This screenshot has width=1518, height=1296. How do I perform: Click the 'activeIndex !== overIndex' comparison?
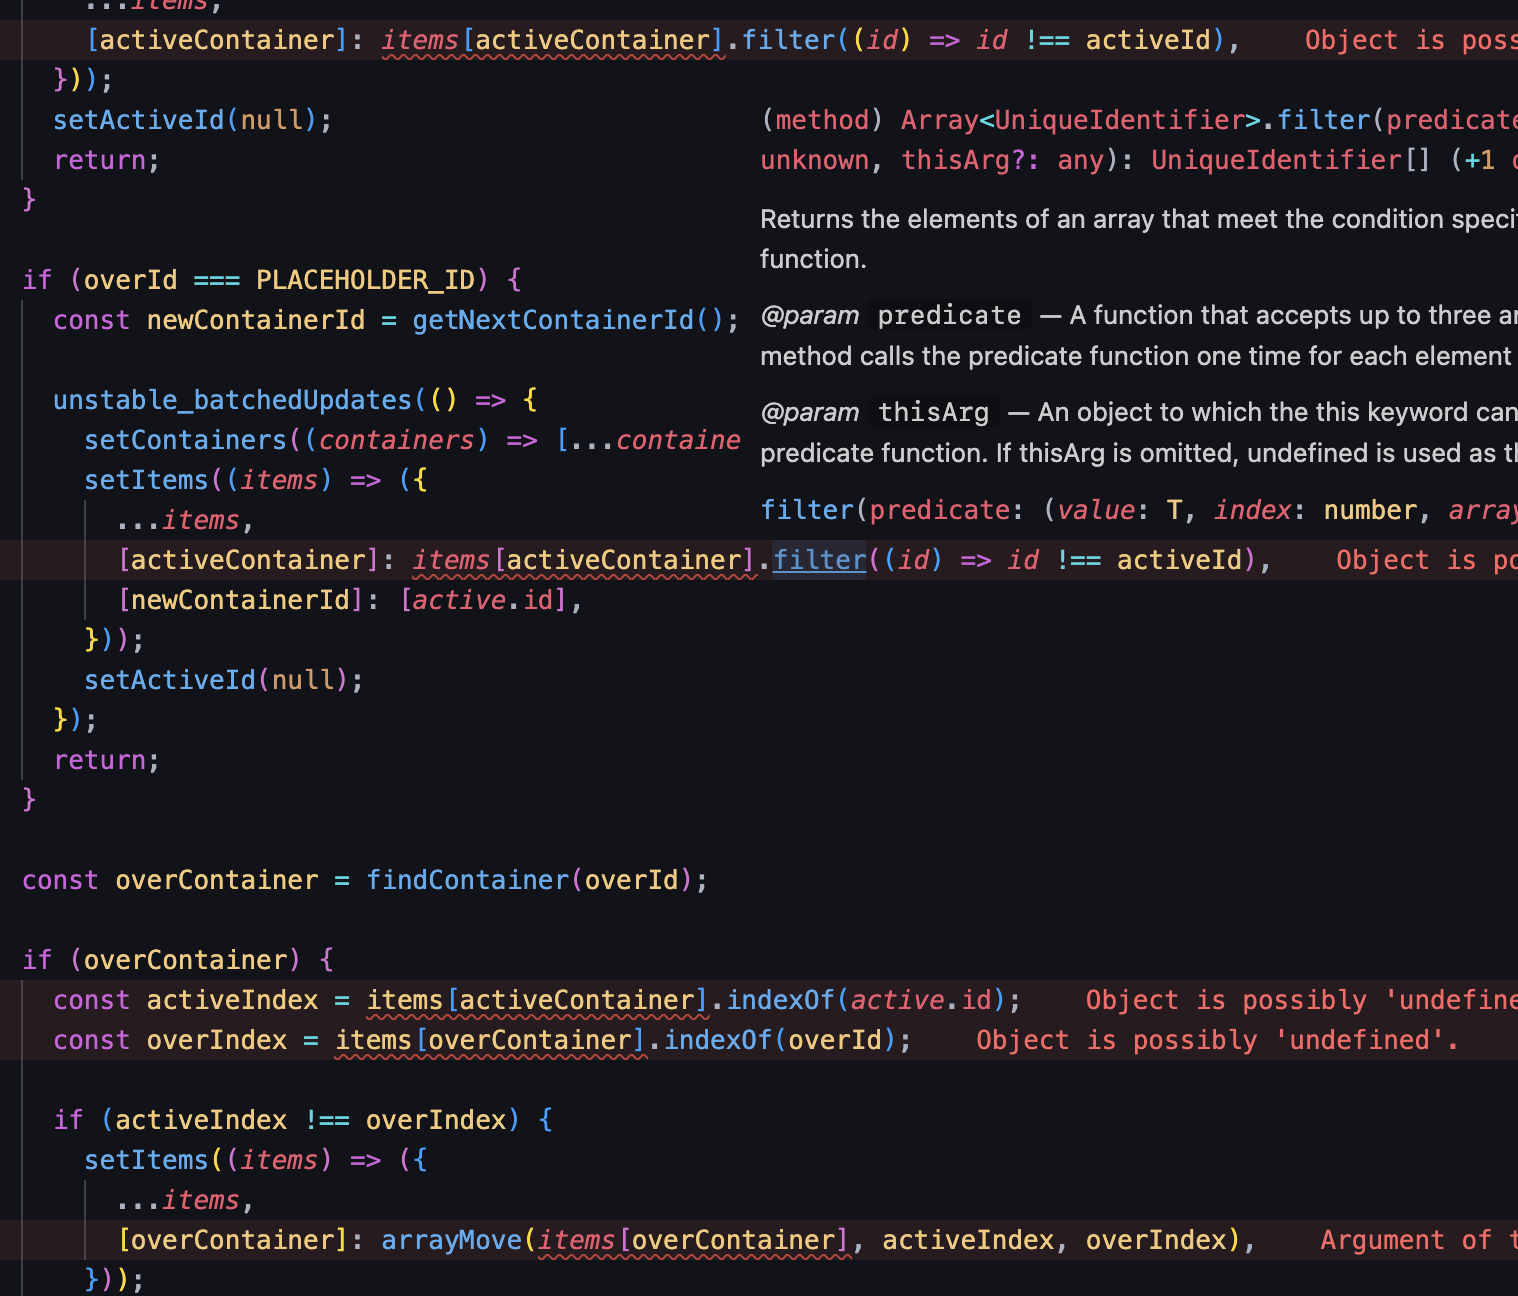point(311,1120)
